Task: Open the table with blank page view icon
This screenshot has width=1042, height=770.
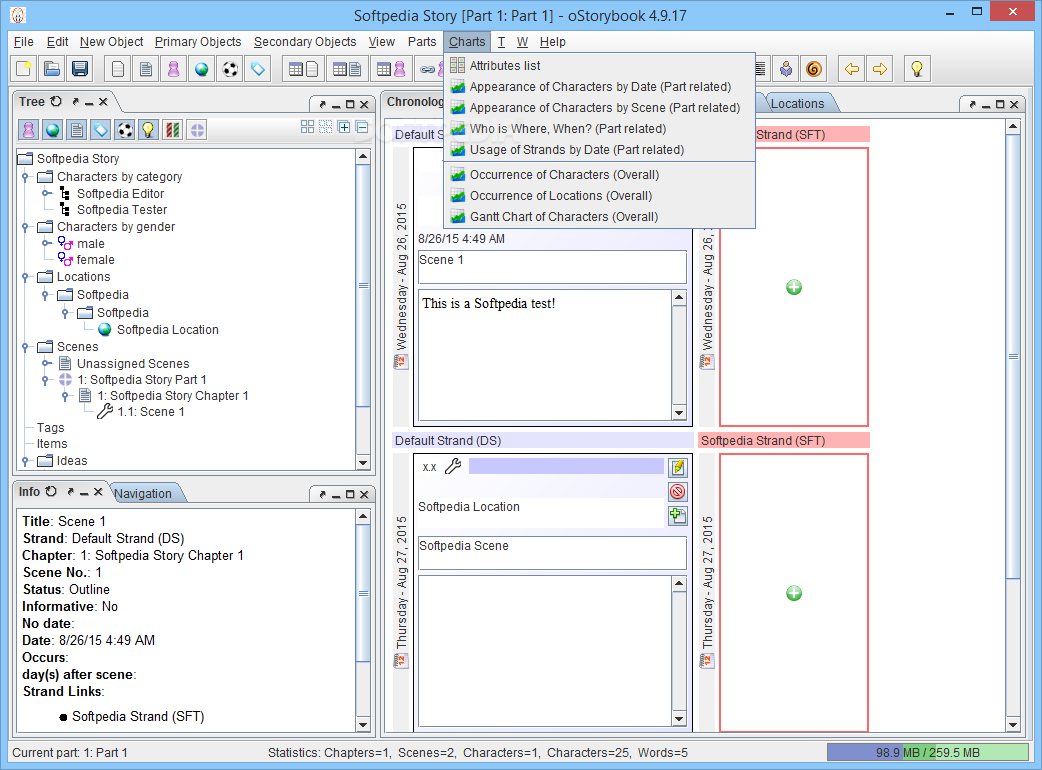Action: 304,69
